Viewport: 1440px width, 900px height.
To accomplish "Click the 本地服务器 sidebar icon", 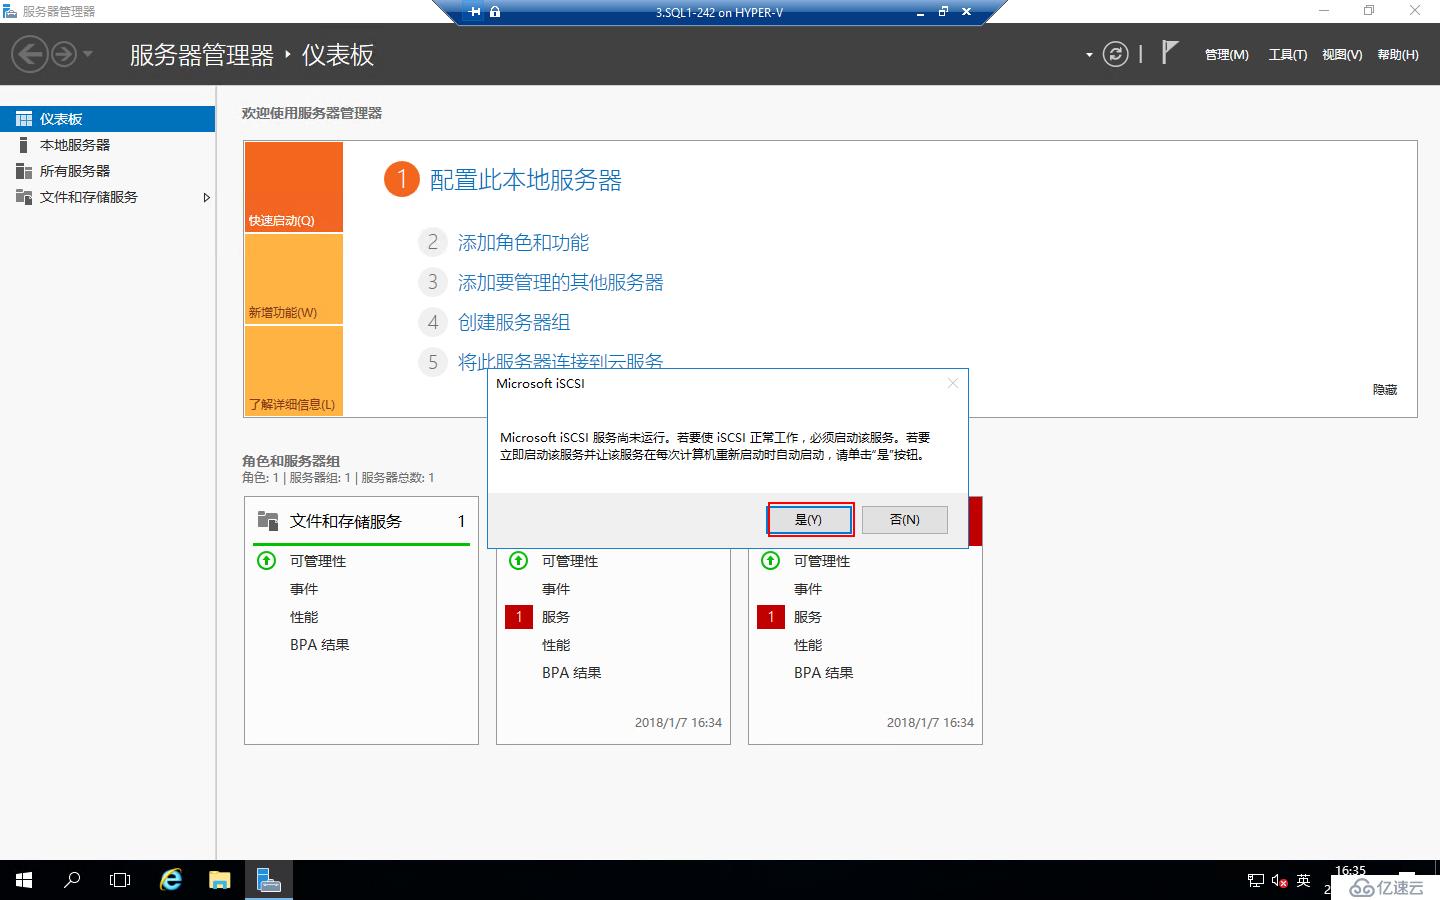I will pyautogui.click(x=24, y=145).
